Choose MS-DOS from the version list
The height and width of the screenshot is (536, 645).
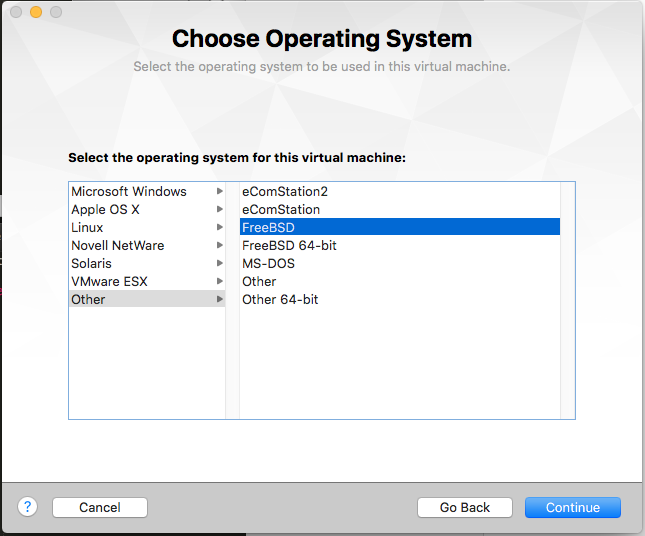tap(399, 263)
